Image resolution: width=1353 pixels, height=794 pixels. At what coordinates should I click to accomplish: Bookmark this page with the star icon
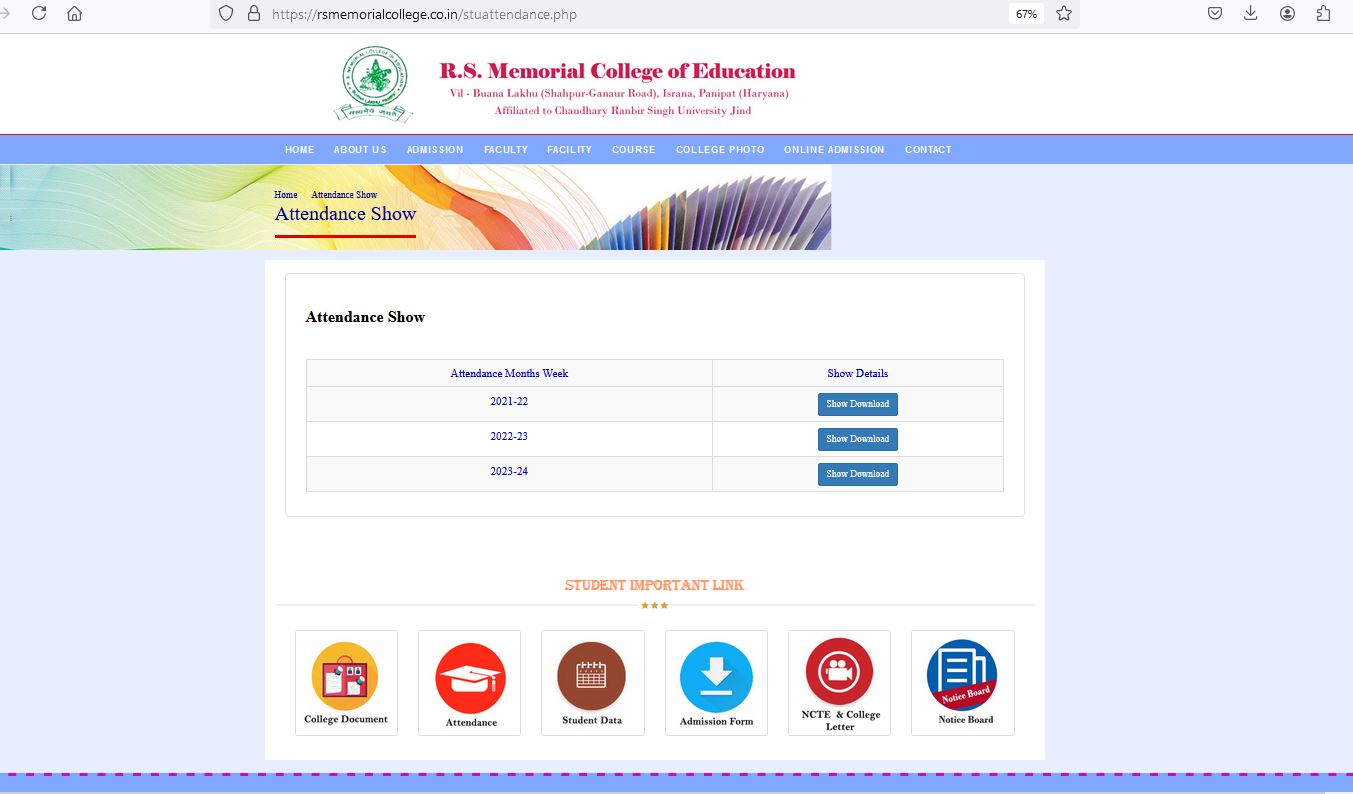1064,14
